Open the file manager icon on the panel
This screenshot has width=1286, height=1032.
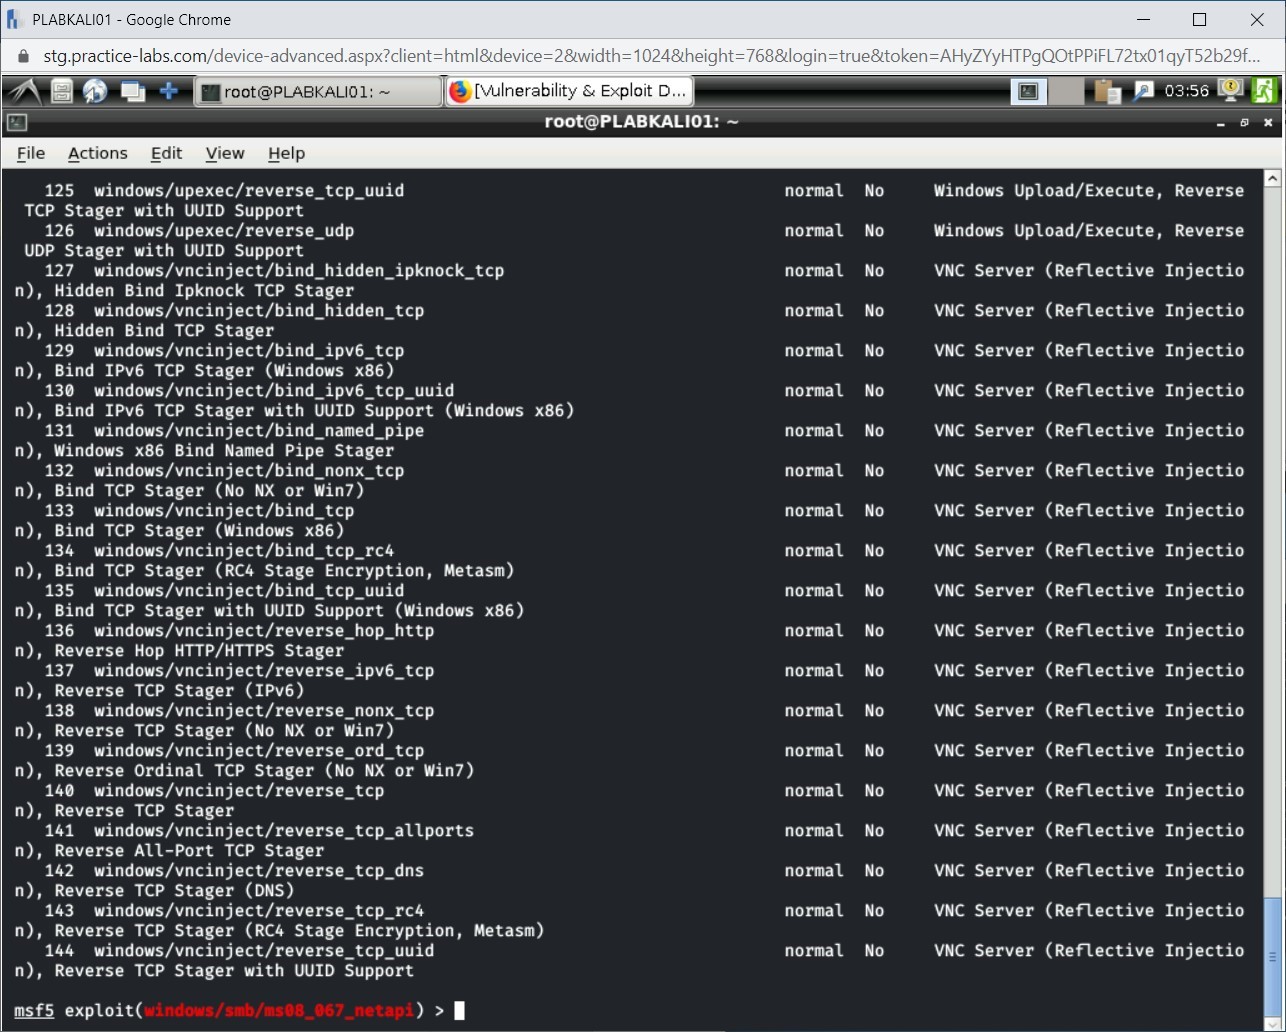pos(61,90)
